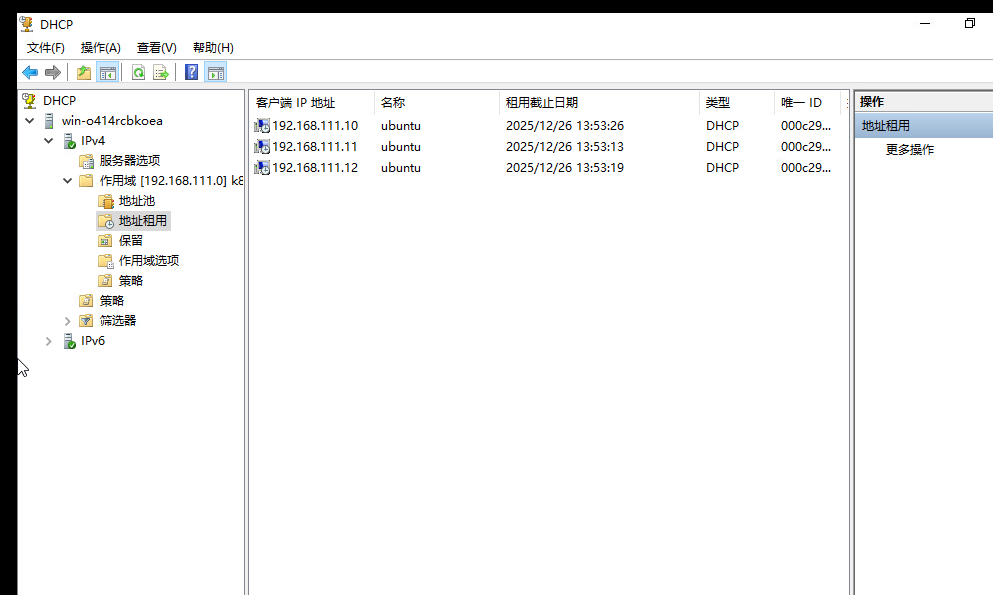The height and width of the screenshot is (595, 993).
Task: Expand the IPv6 tree node
Action: point(48,341)
